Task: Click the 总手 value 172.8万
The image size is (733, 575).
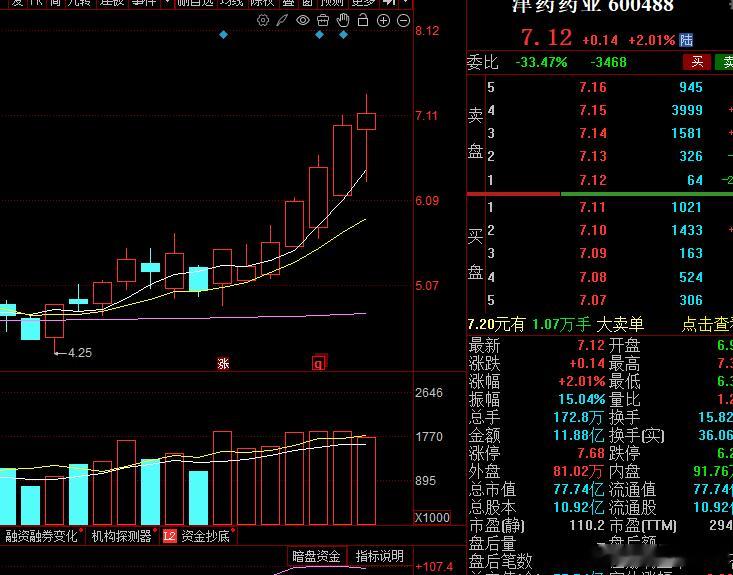Action: pos(578,417)
